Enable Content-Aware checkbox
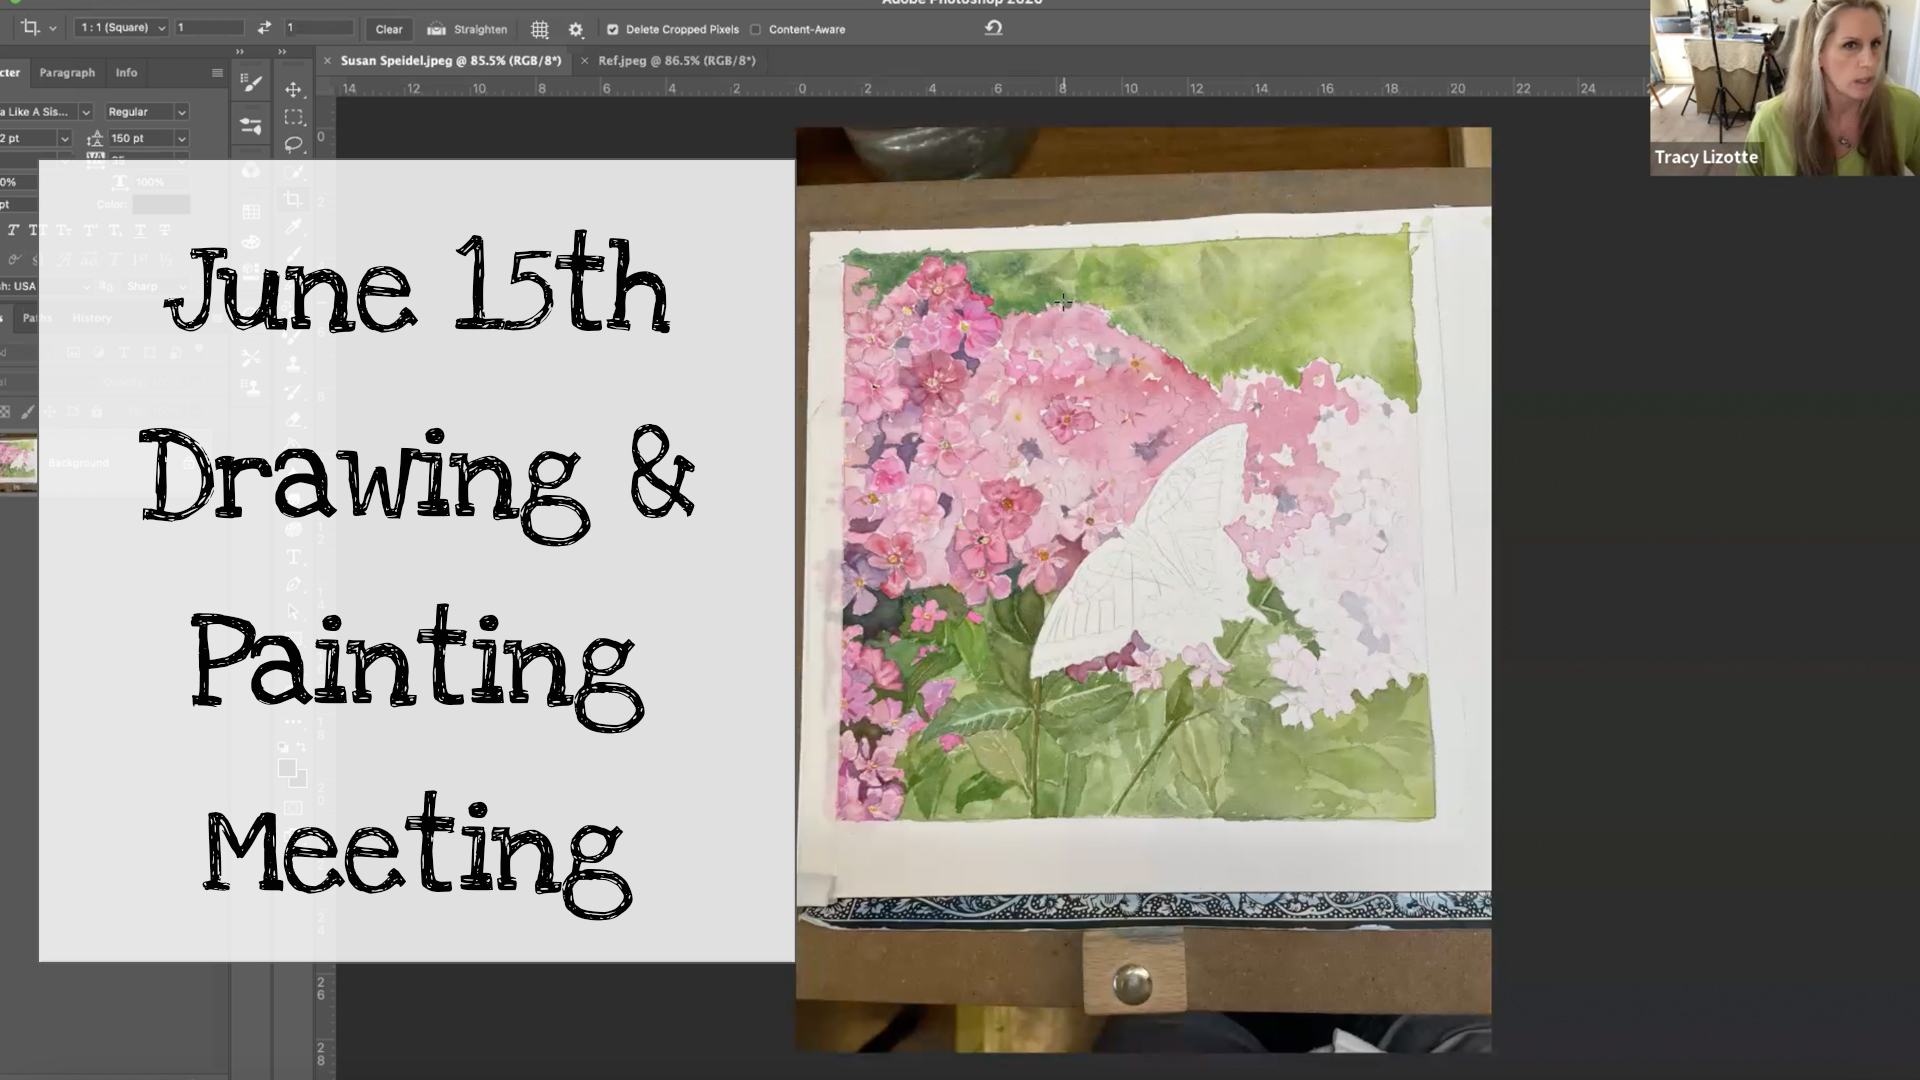The height and width of the screenshot is (1080, 1920). tap(756, 30)
